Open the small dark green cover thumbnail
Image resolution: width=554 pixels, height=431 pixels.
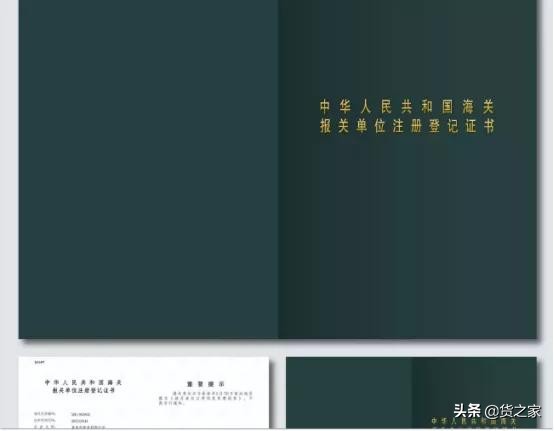pyautogui.click(x=411, y=392)
